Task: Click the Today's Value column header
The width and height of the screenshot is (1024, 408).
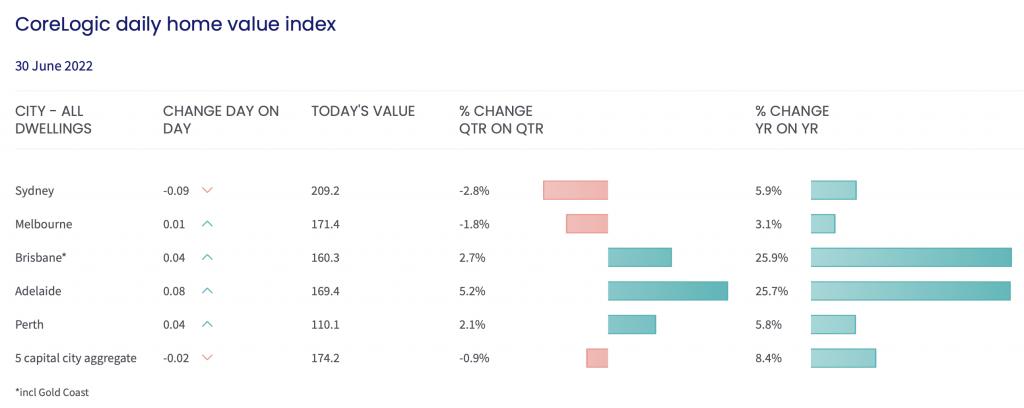Action: click(363, 111)
